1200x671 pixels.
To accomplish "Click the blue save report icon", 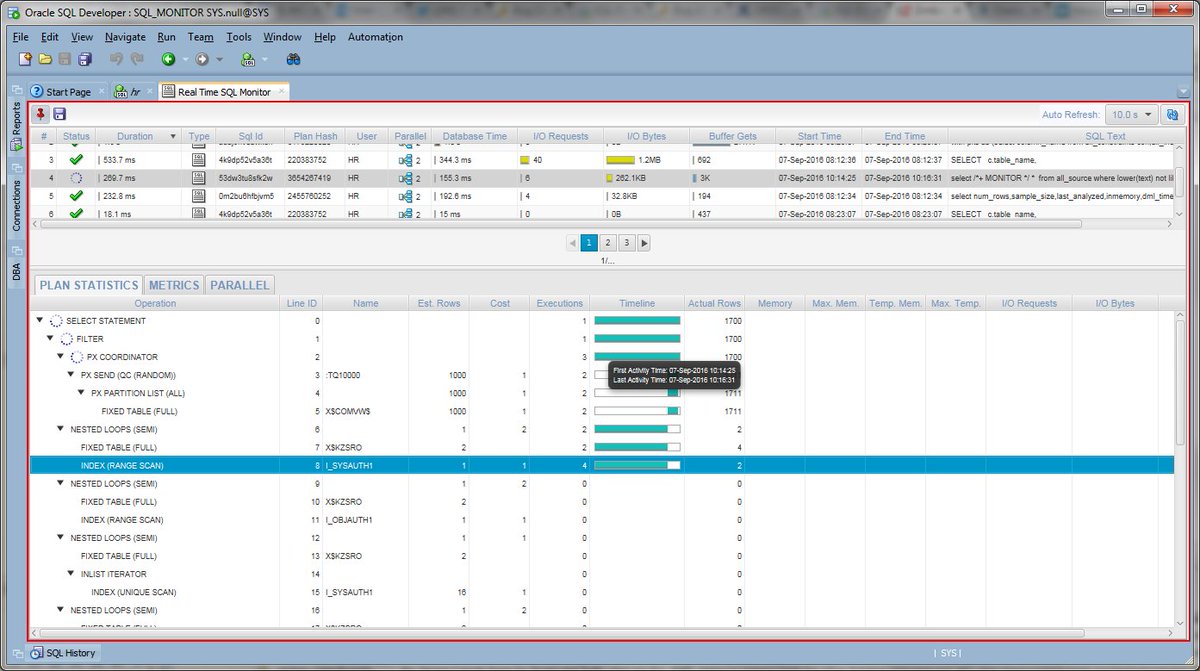I will (x=59, y=115).
